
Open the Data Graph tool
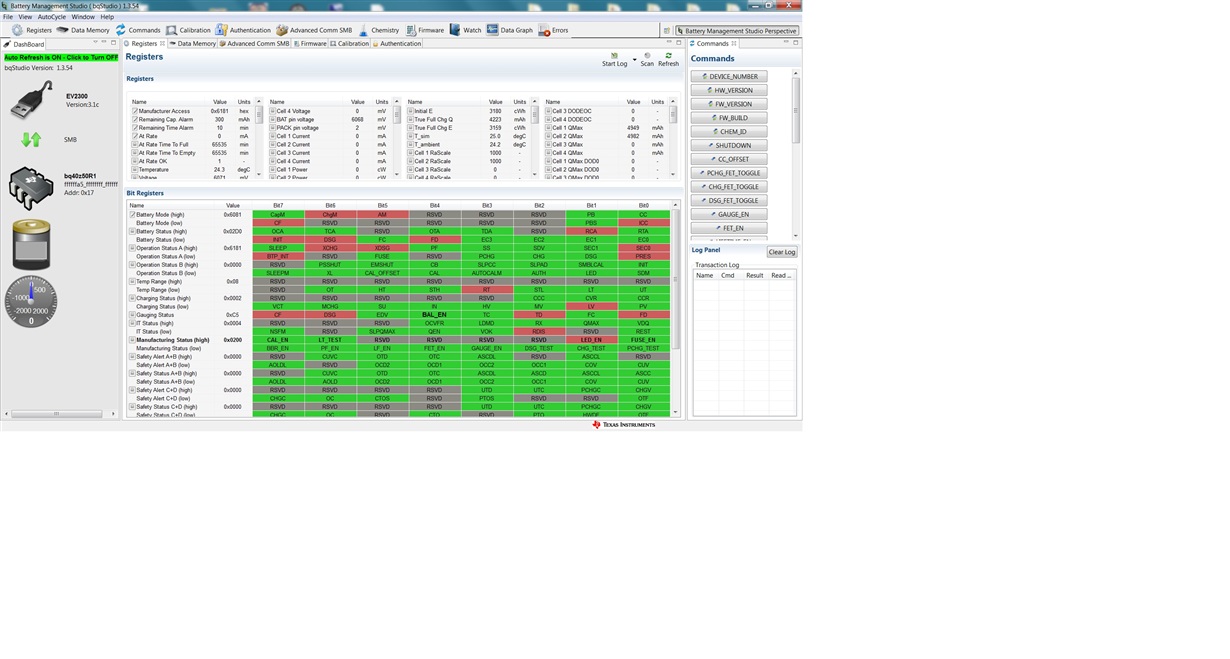pyautogui.click(x=510, y=30)
